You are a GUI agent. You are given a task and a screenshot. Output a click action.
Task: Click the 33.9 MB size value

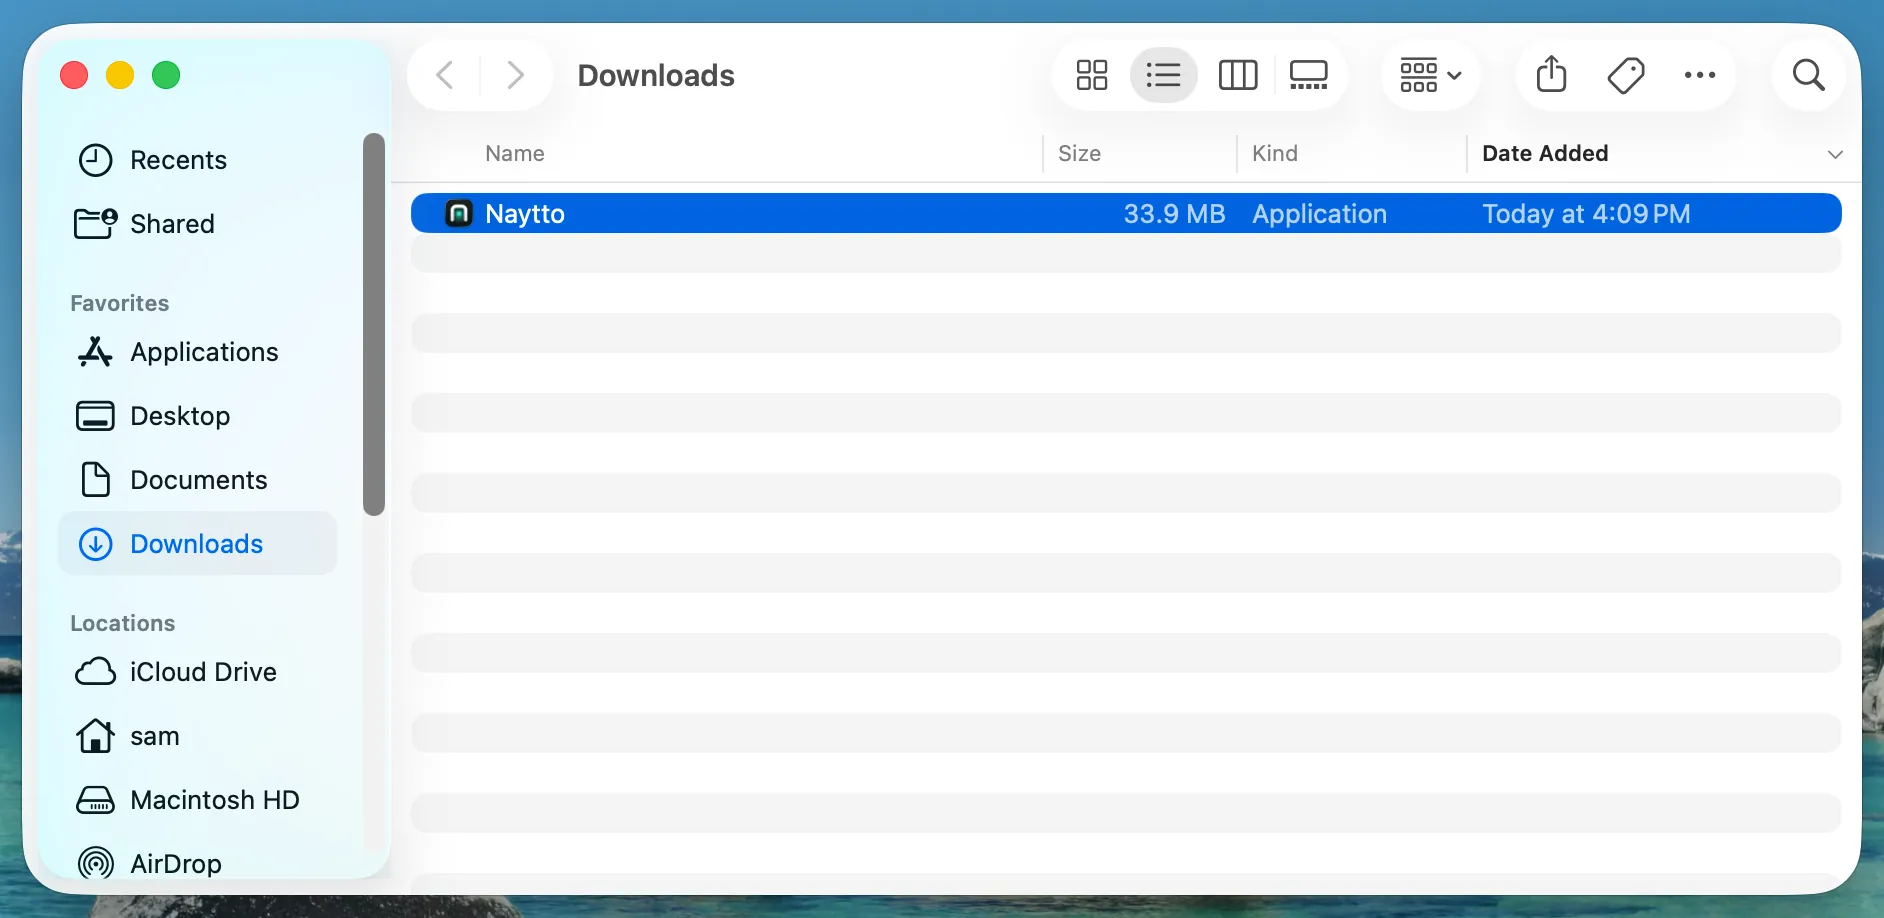point(1174,214)
